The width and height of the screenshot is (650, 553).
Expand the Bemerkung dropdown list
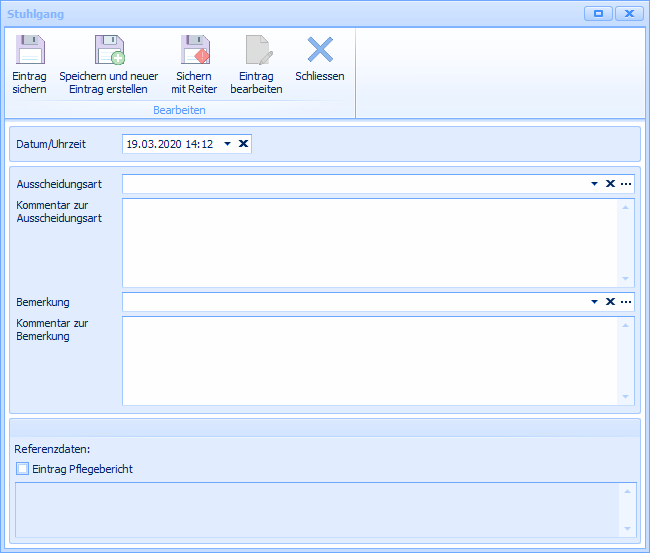pos(594,302)
